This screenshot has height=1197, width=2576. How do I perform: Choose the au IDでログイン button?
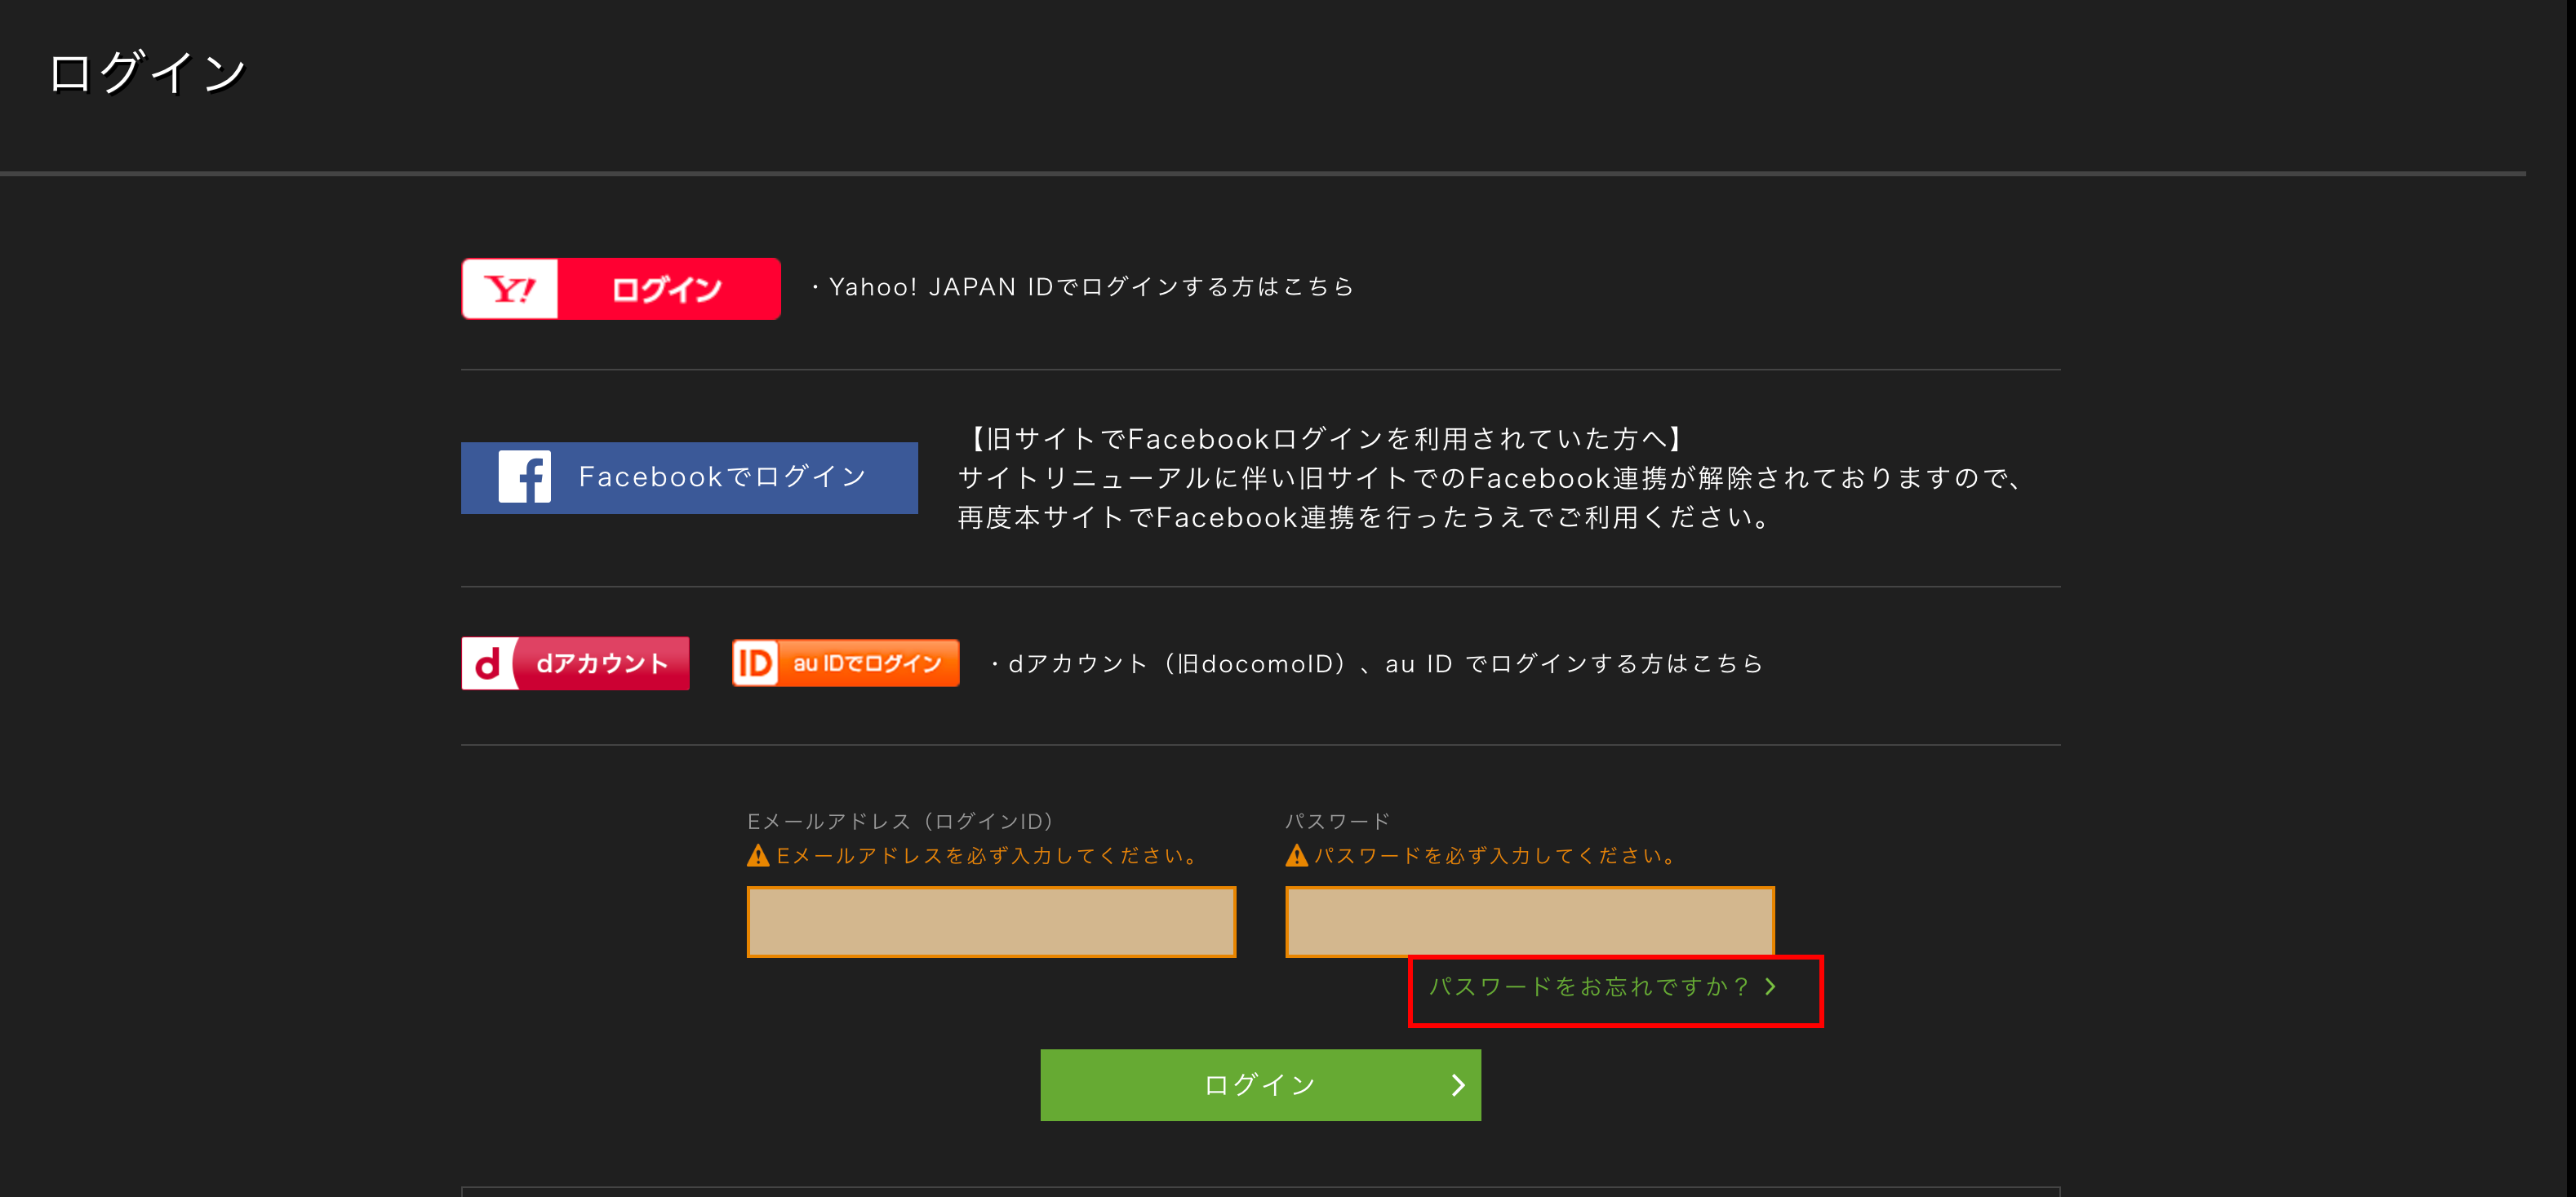click(x=845, y=663)
